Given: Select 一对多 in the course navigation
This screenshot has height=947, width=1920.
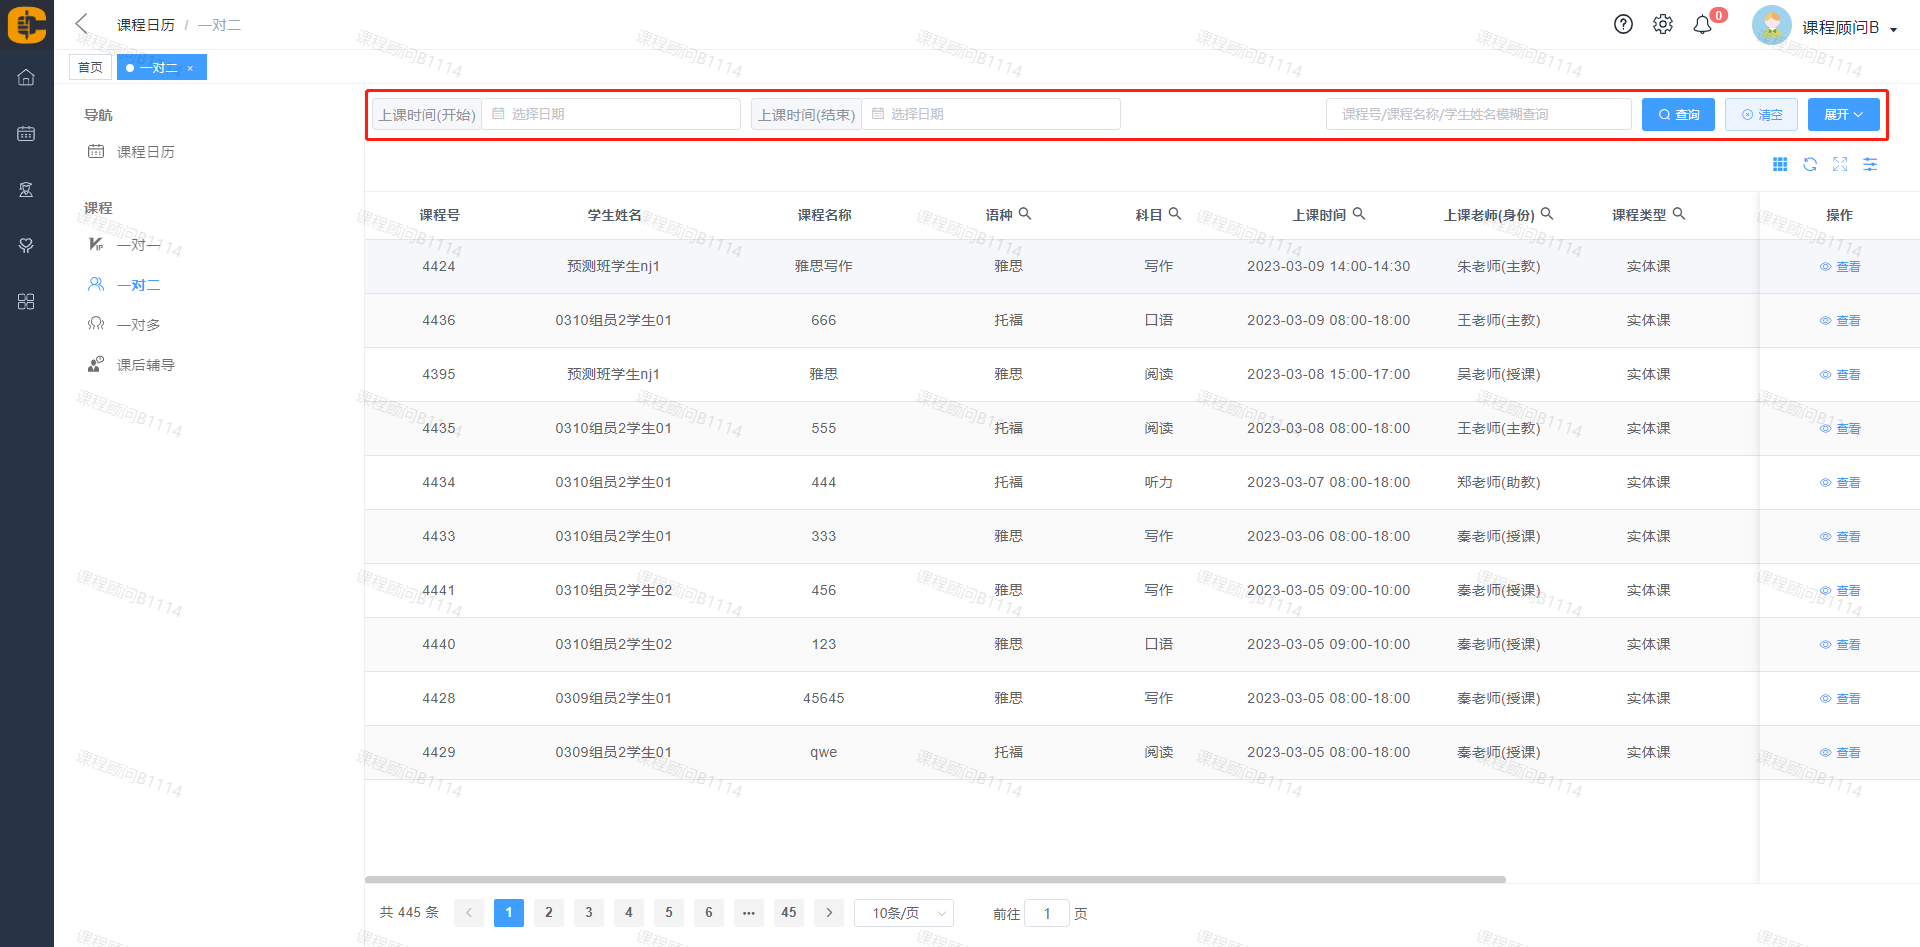Looking at the screenshot, I should click(x=138, y=325).
